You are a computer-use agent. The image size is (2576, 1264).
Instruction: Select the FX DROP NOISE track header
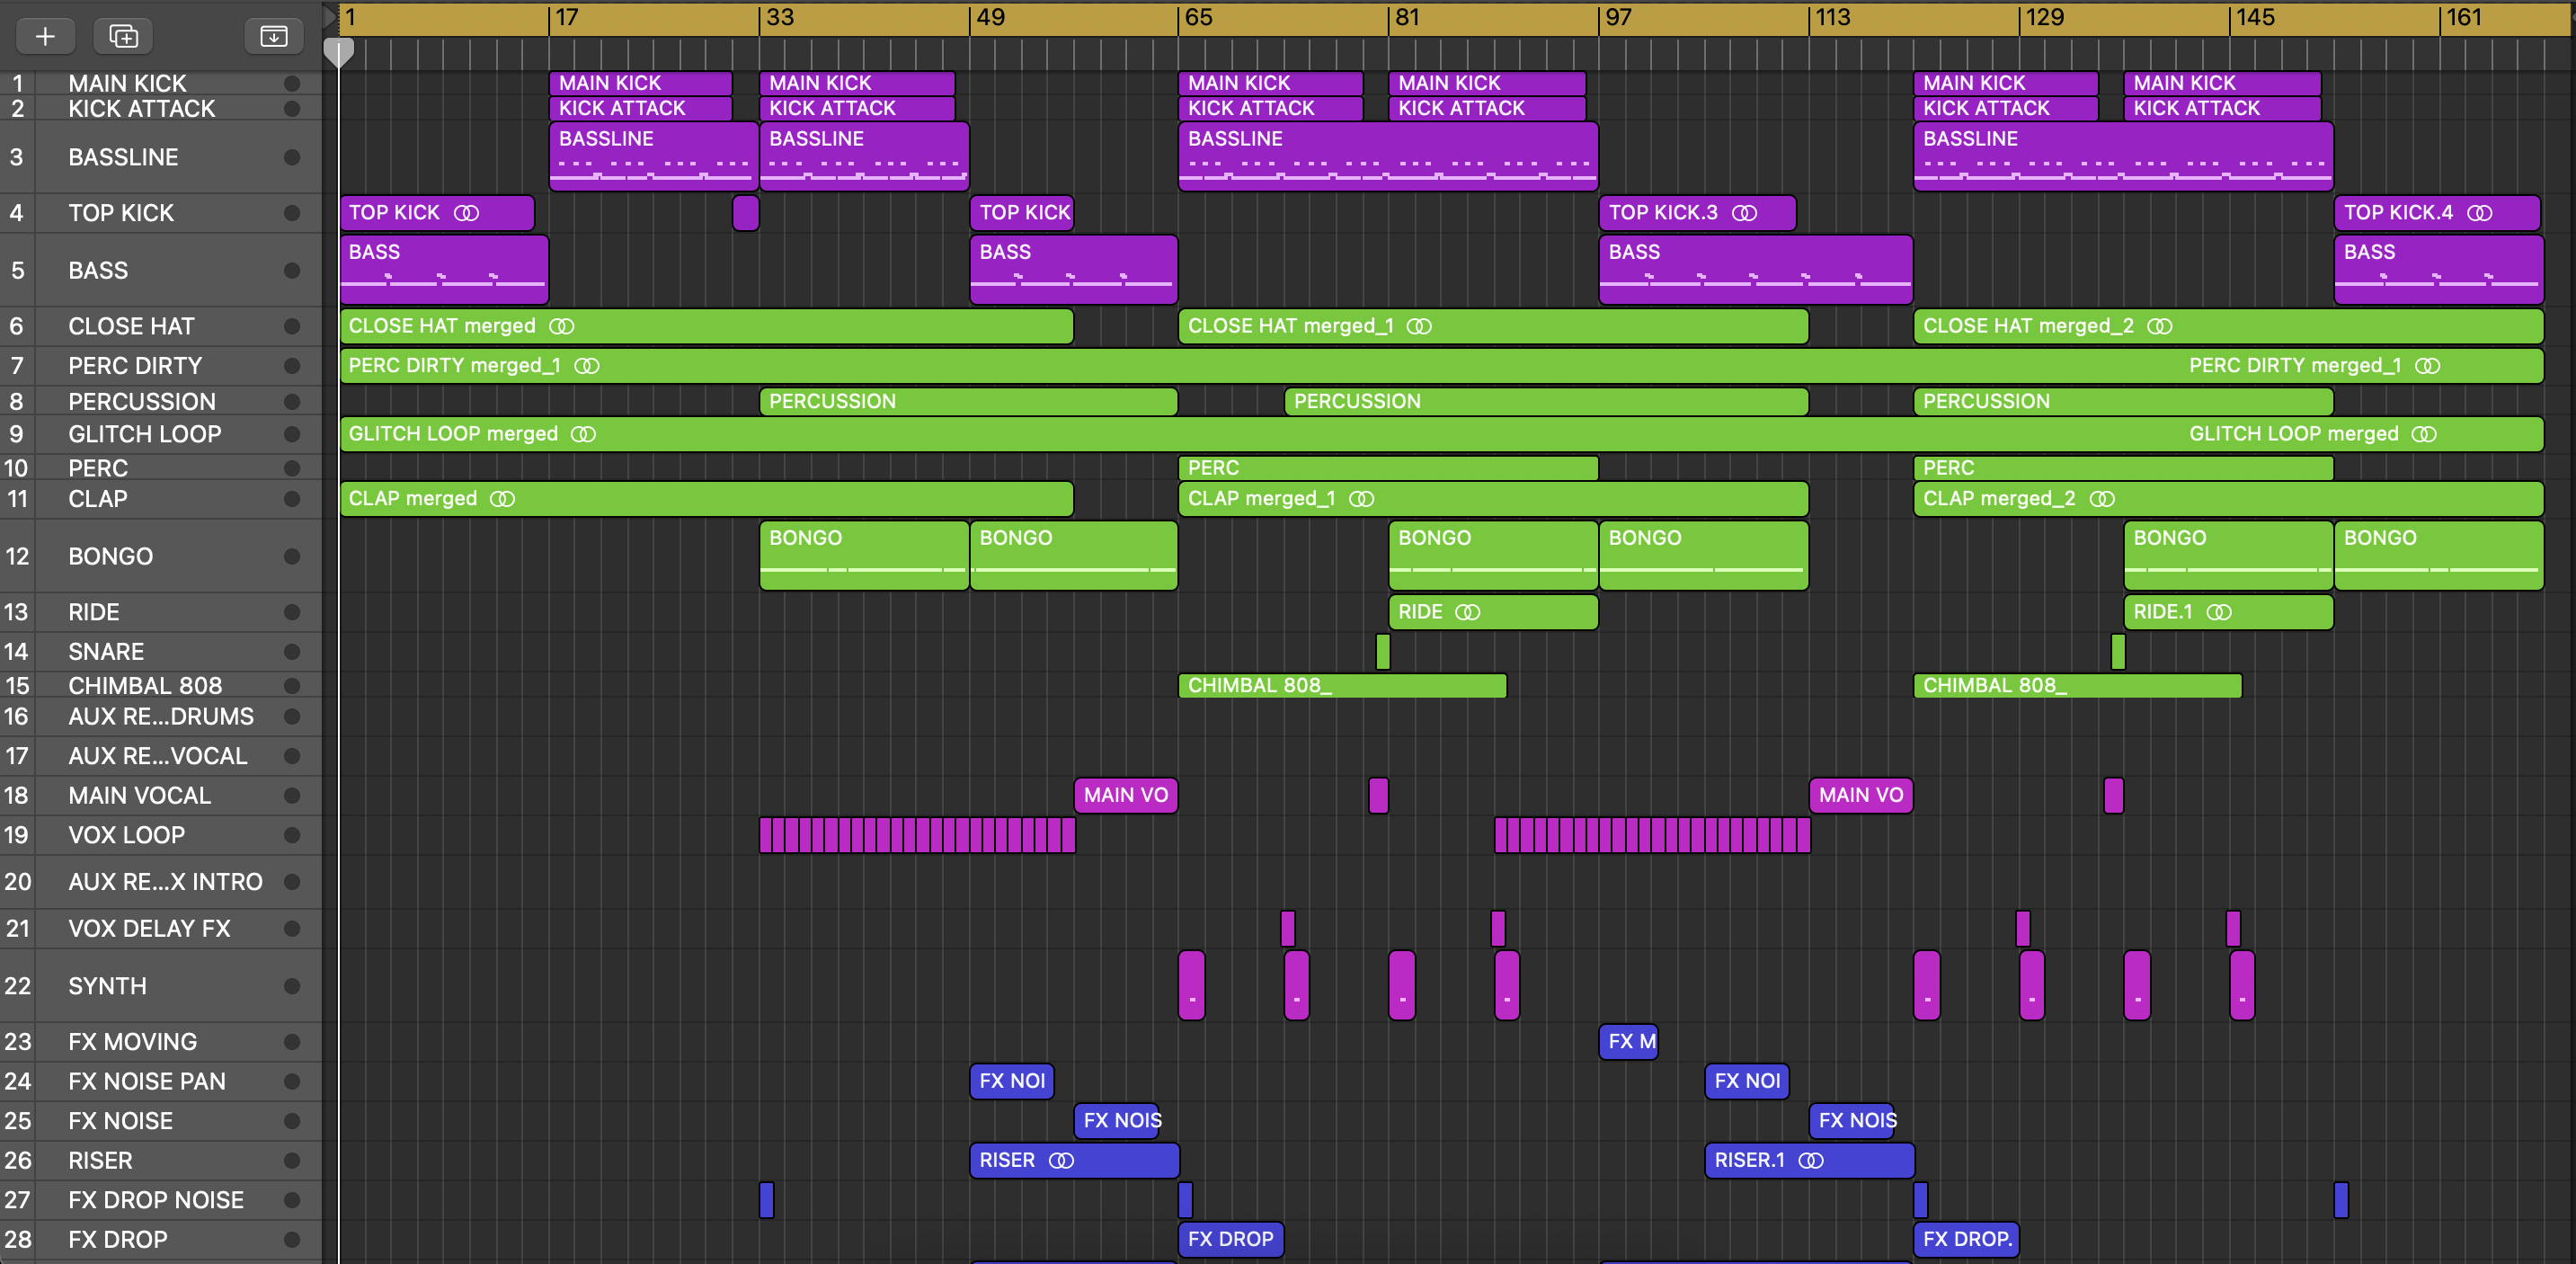coord(156,1200)
